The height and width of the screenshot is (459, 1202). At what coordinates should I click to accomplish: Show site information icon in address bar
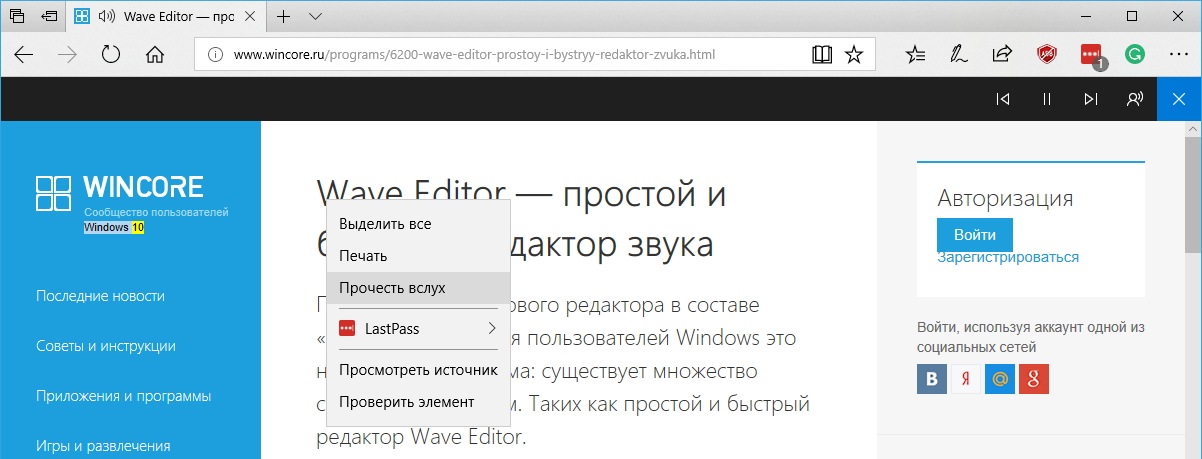coord(216,55)
